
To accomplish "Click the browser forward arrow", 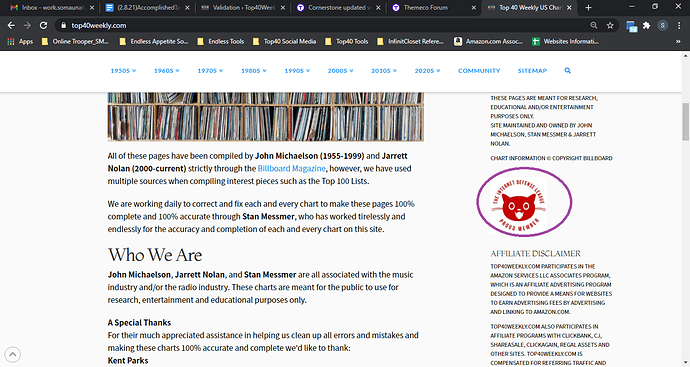I will [27, 26].
